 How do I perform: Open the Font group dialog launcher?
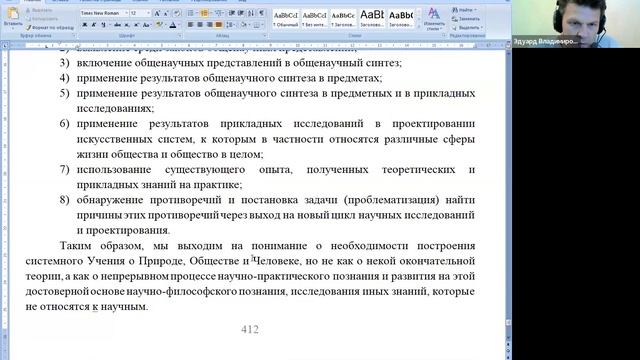click(180, 36)
